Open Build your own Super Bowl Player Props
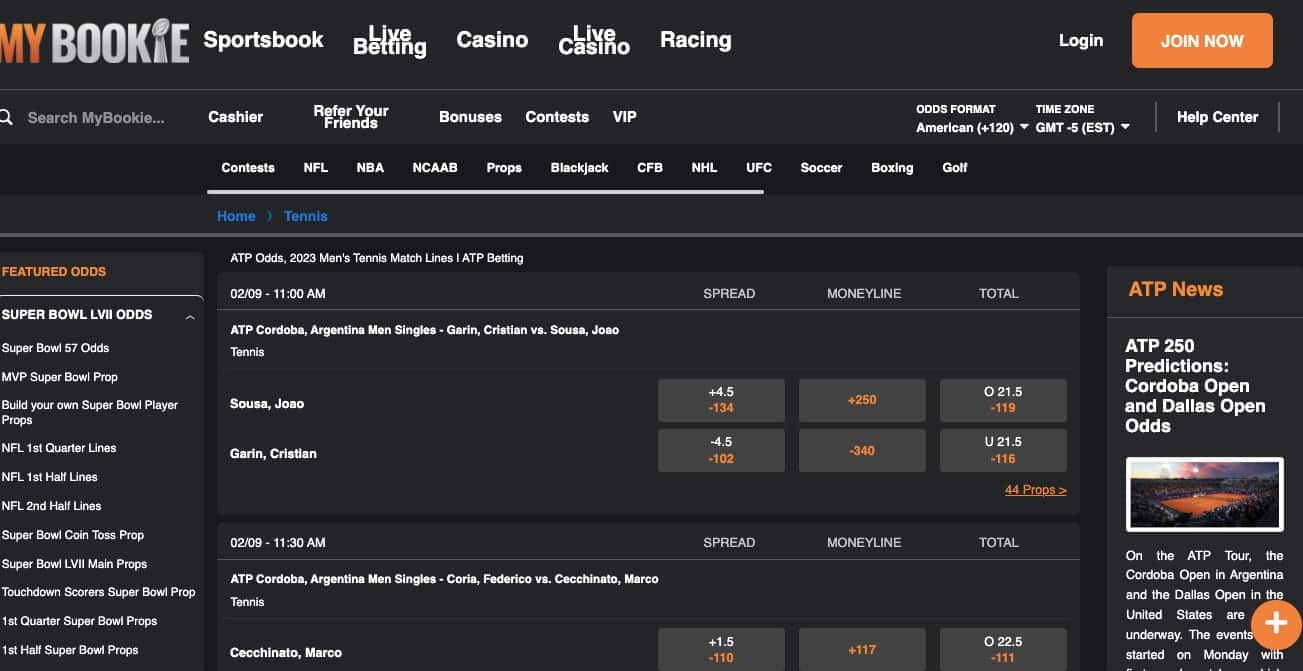 pos(90,412)
